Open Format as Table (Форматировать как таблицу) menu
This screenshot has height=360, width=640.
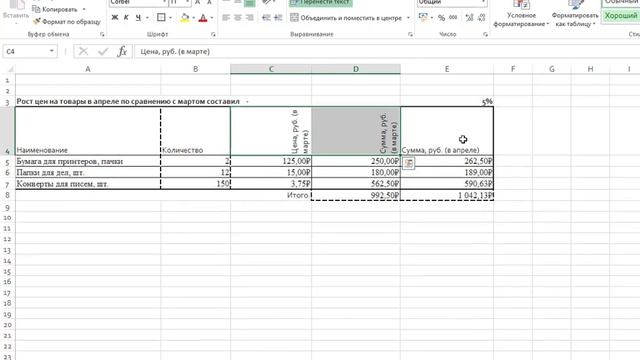click(x=575, y=15)
